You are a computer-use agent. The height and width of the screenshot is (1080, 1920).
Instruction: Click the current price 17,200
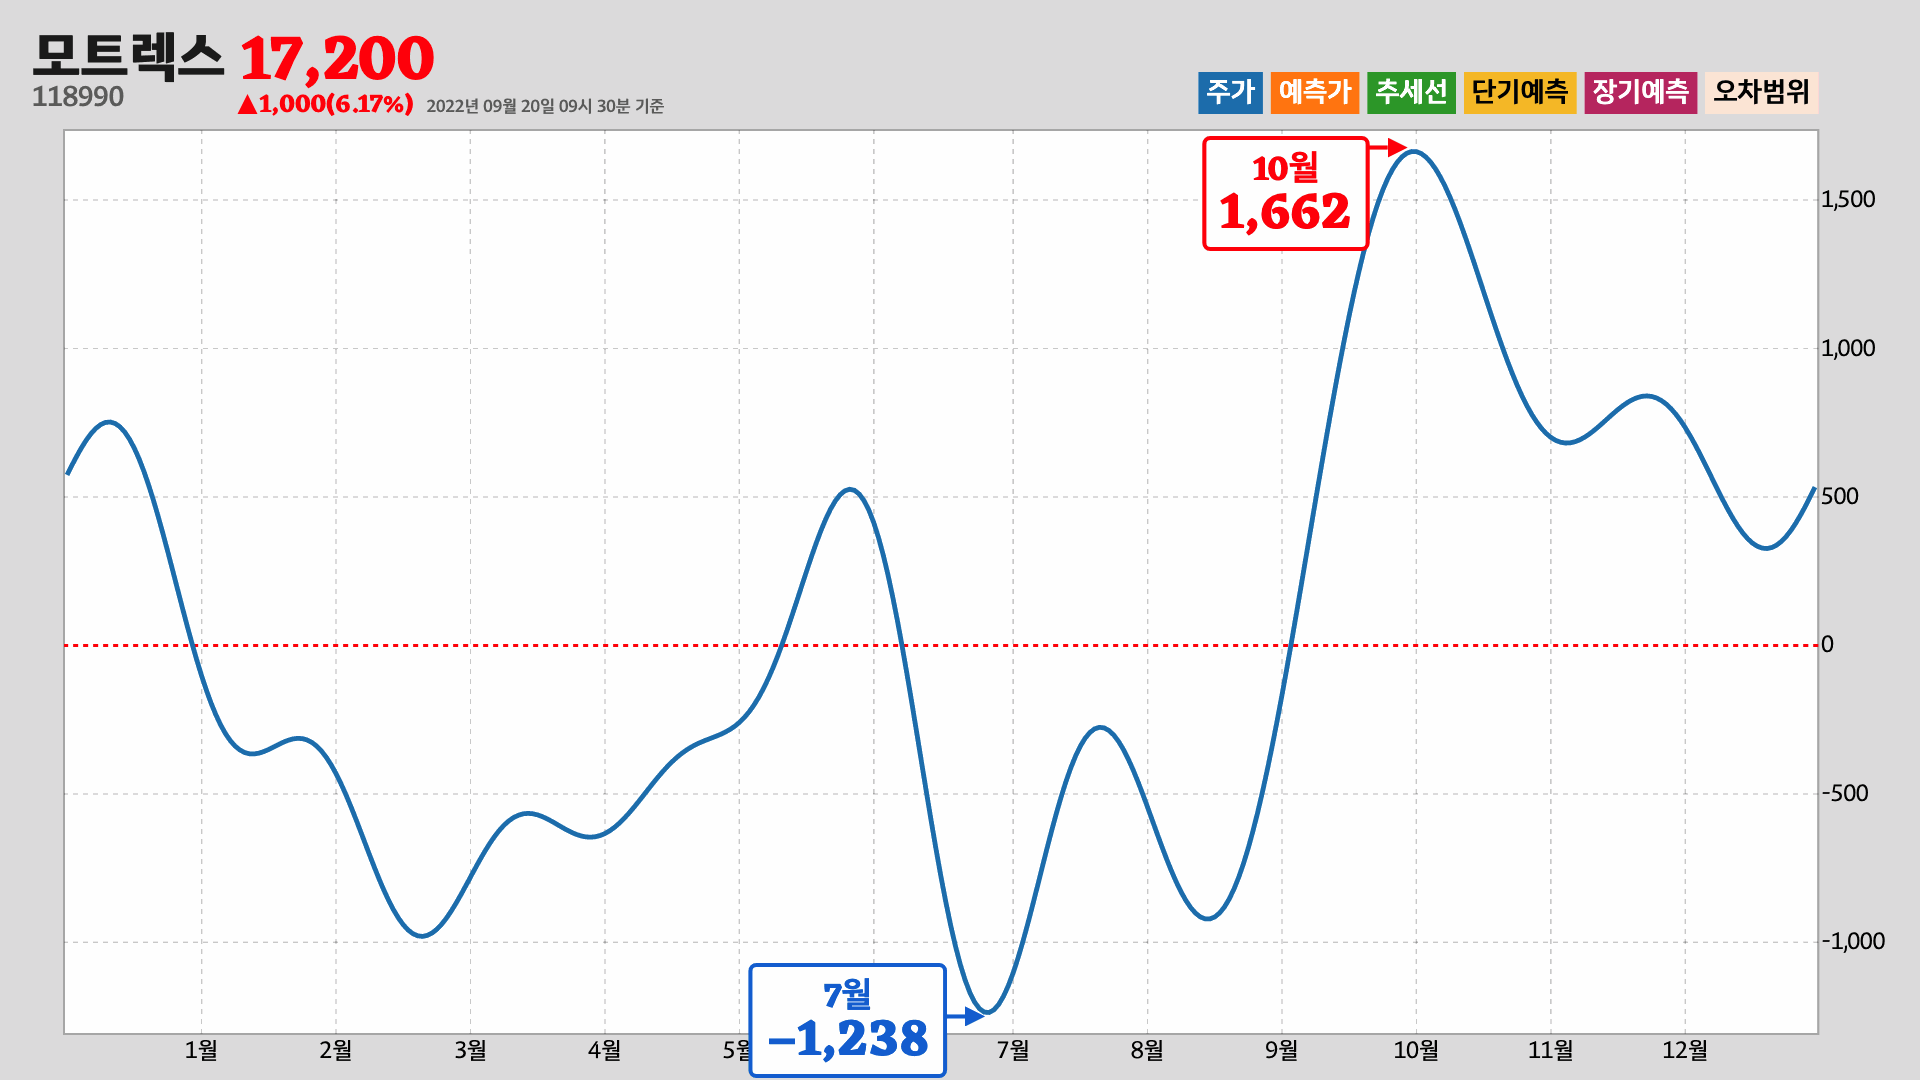coord(336,59)
